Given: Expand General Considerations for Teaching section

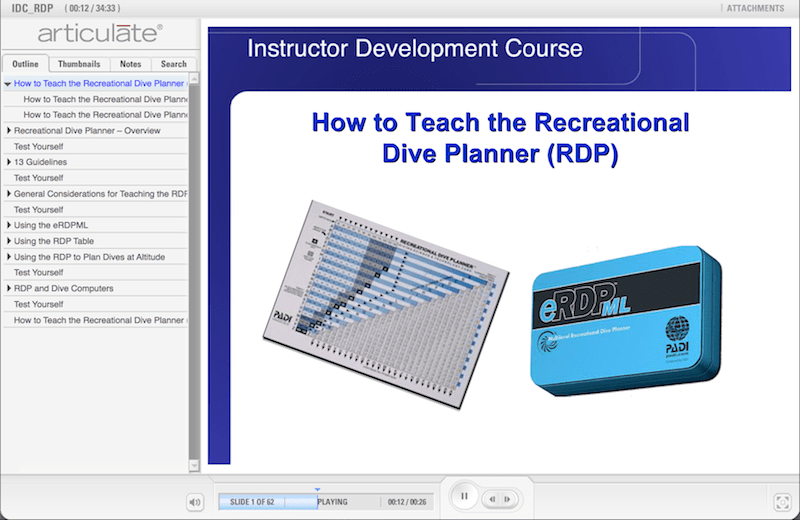Looking at the screenshot, I should point(9,193).
